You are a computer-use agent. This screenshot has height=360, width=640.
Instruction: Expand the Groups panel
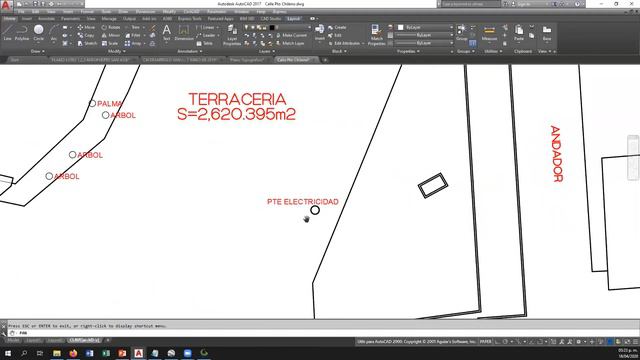(x=466, y=51)
